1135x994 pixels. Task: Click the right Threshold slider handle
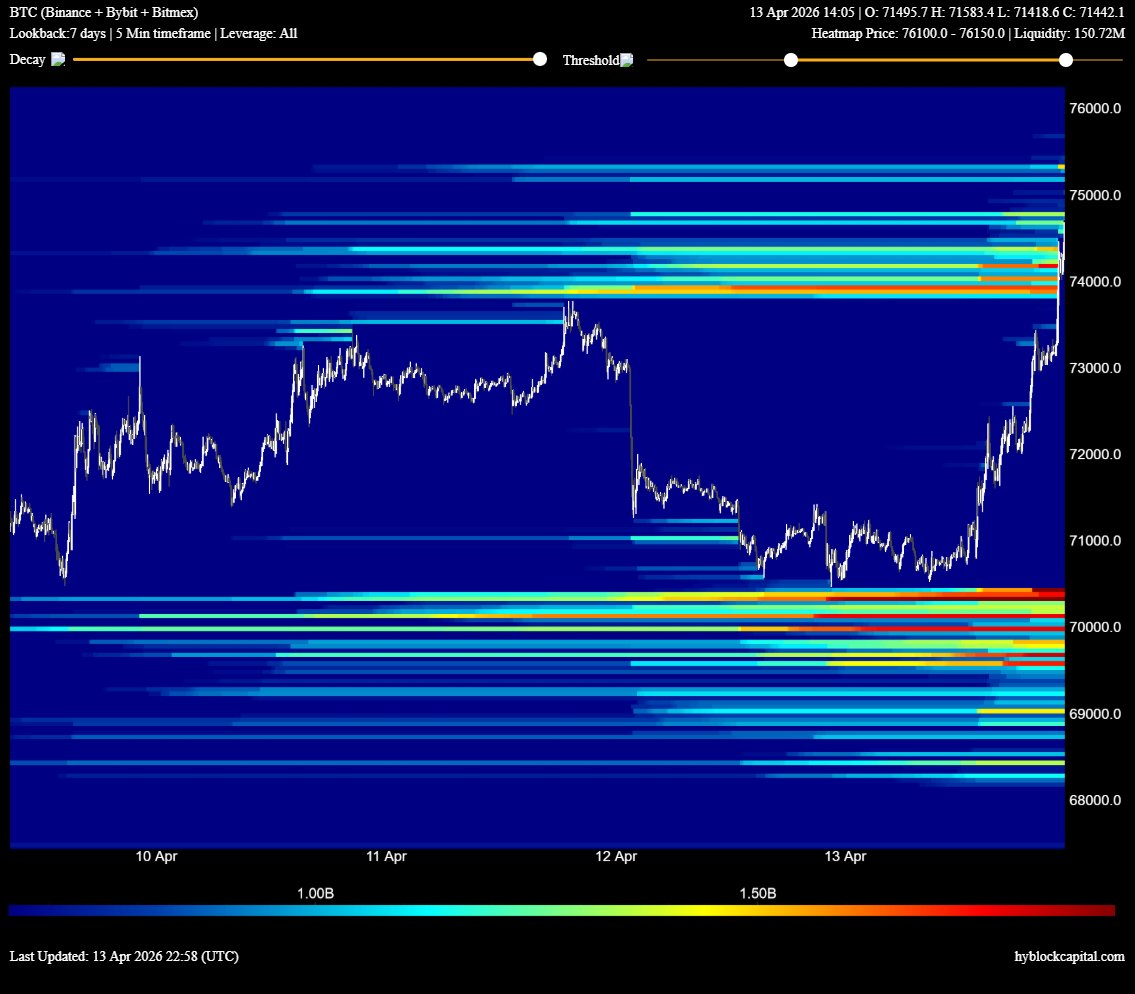point(1066,60)
